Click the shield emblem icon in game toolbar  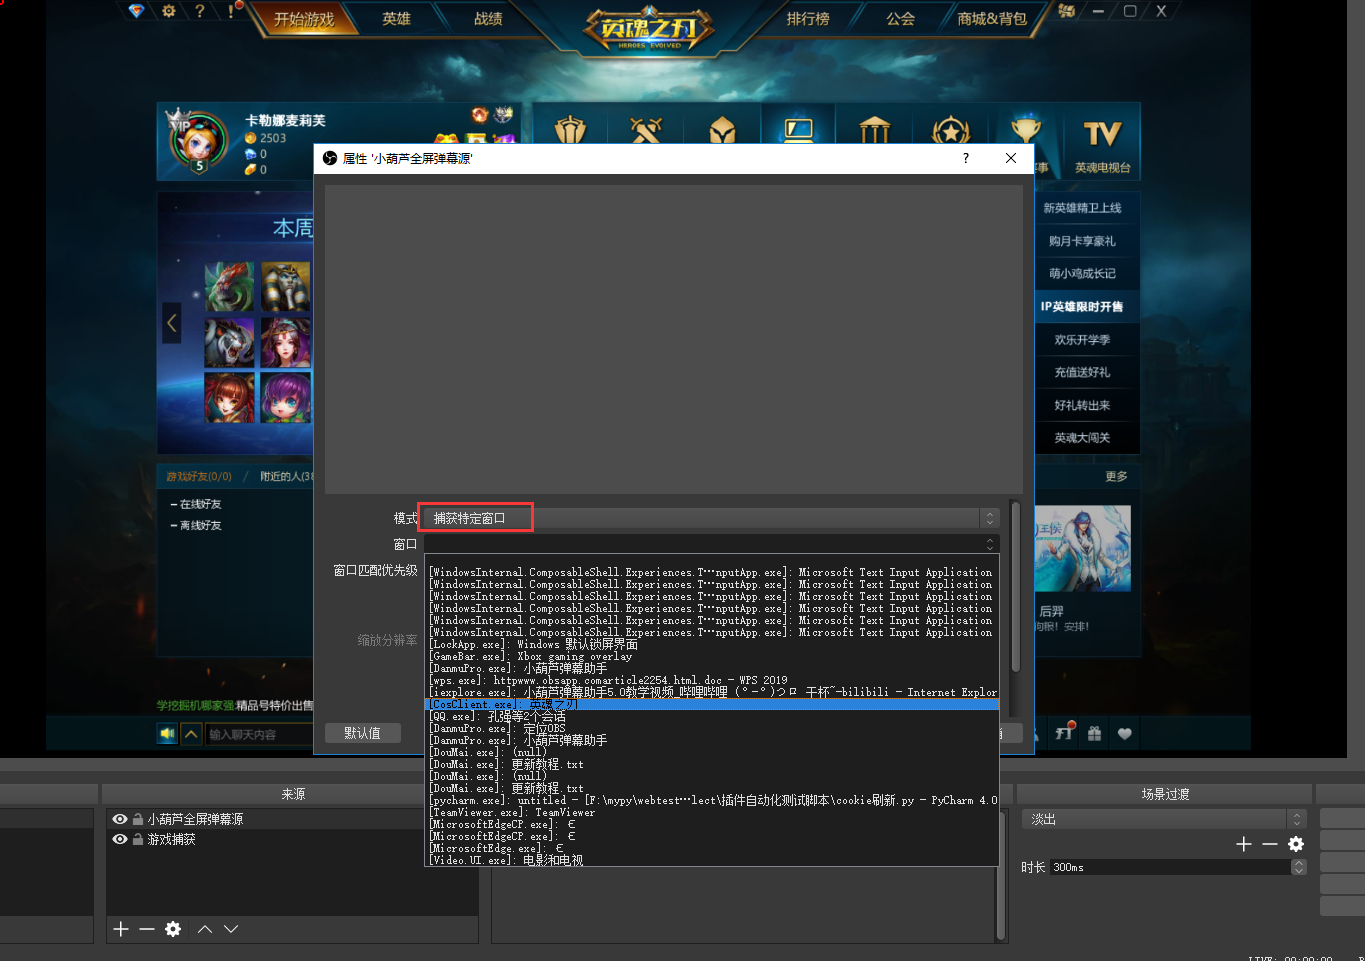click(570, 130)
